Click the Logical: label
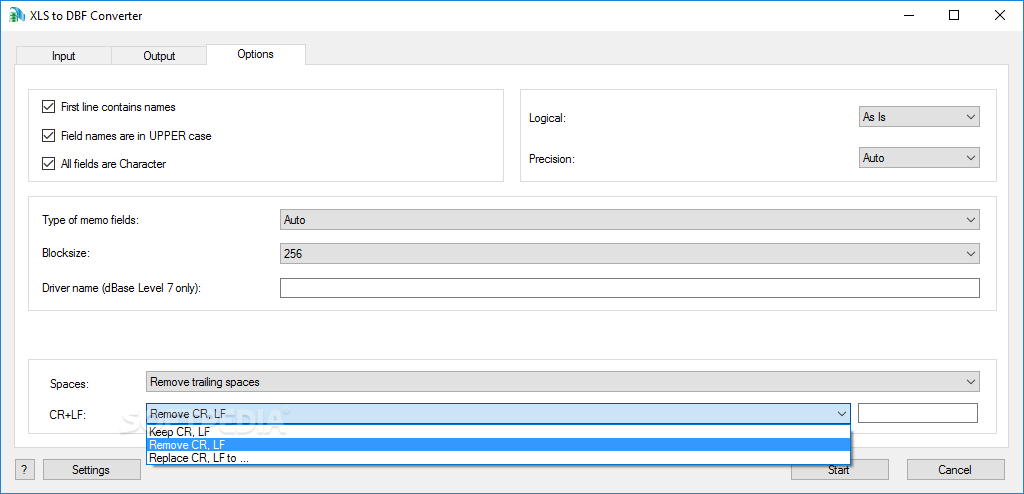Image resolution: width=1024 pixels, height=494 pixels. pos(547,118)
